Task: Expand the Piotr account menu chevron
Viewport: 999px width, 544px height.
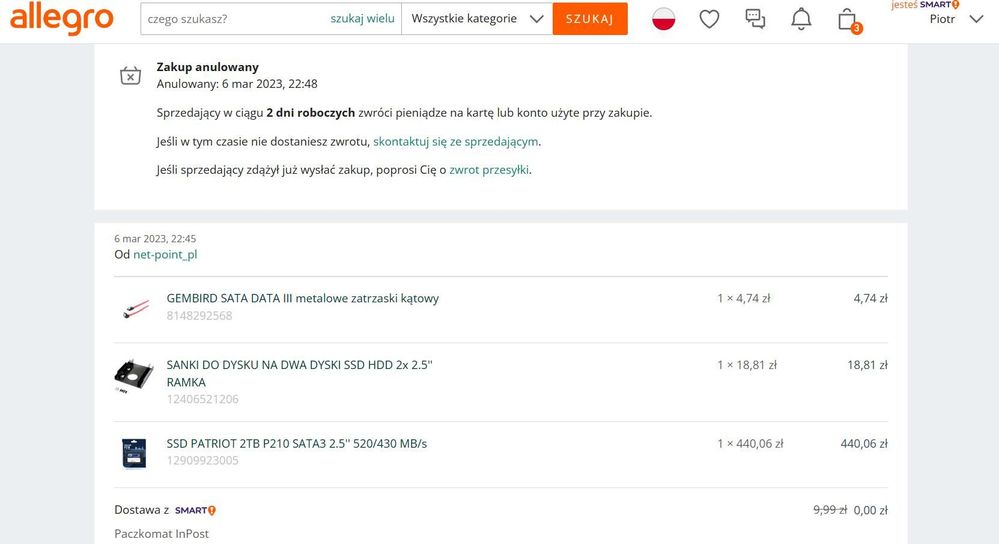Action: (x=976, y=19)
